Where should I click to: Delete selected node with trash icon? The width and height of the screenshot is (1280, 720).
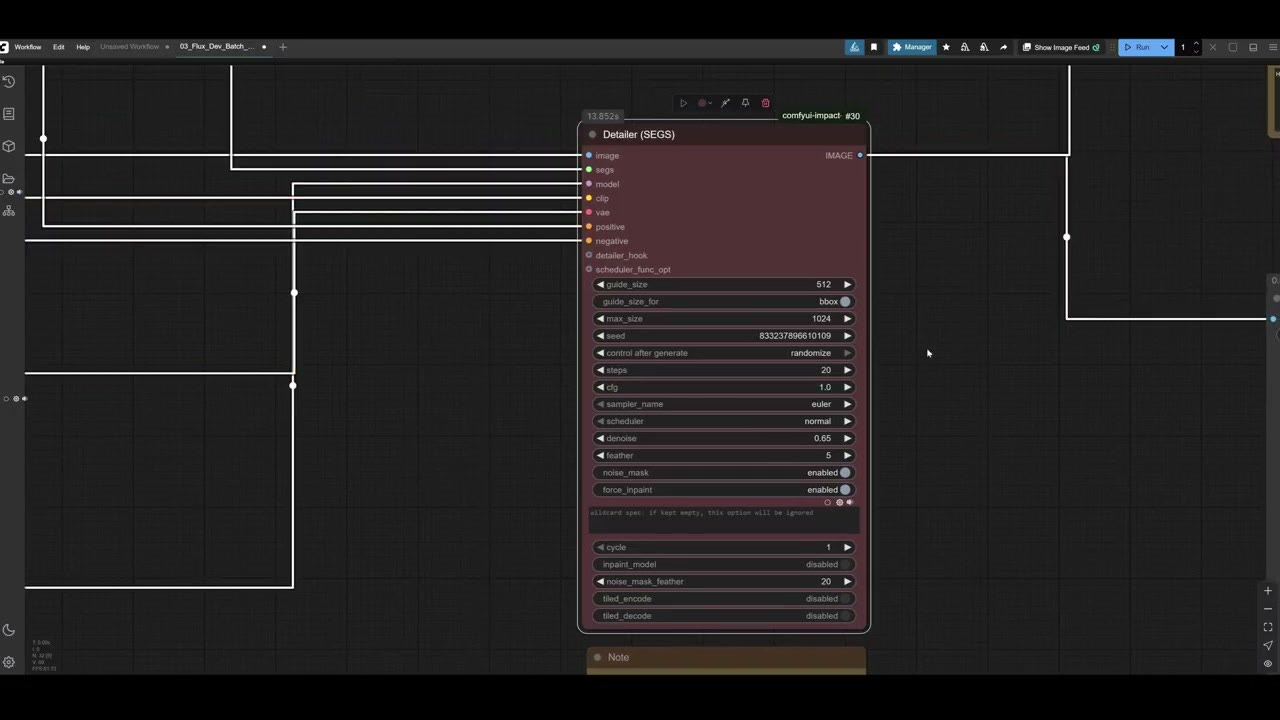pos(766,103)
